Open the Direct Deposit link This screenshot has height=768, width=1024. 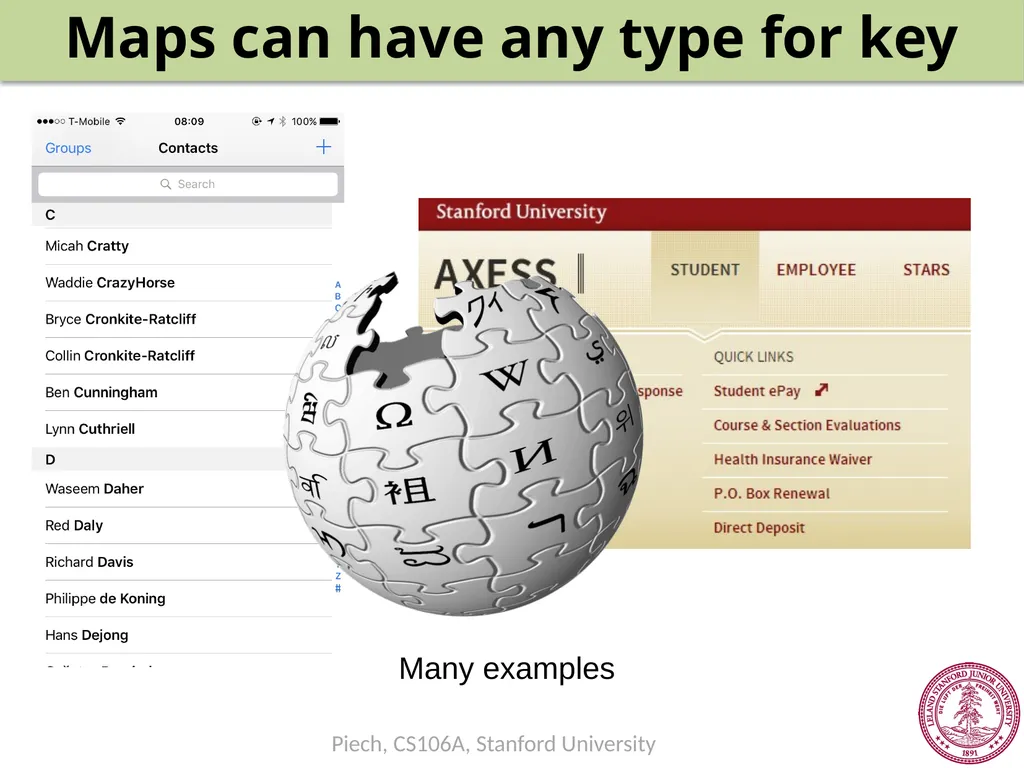759,528
